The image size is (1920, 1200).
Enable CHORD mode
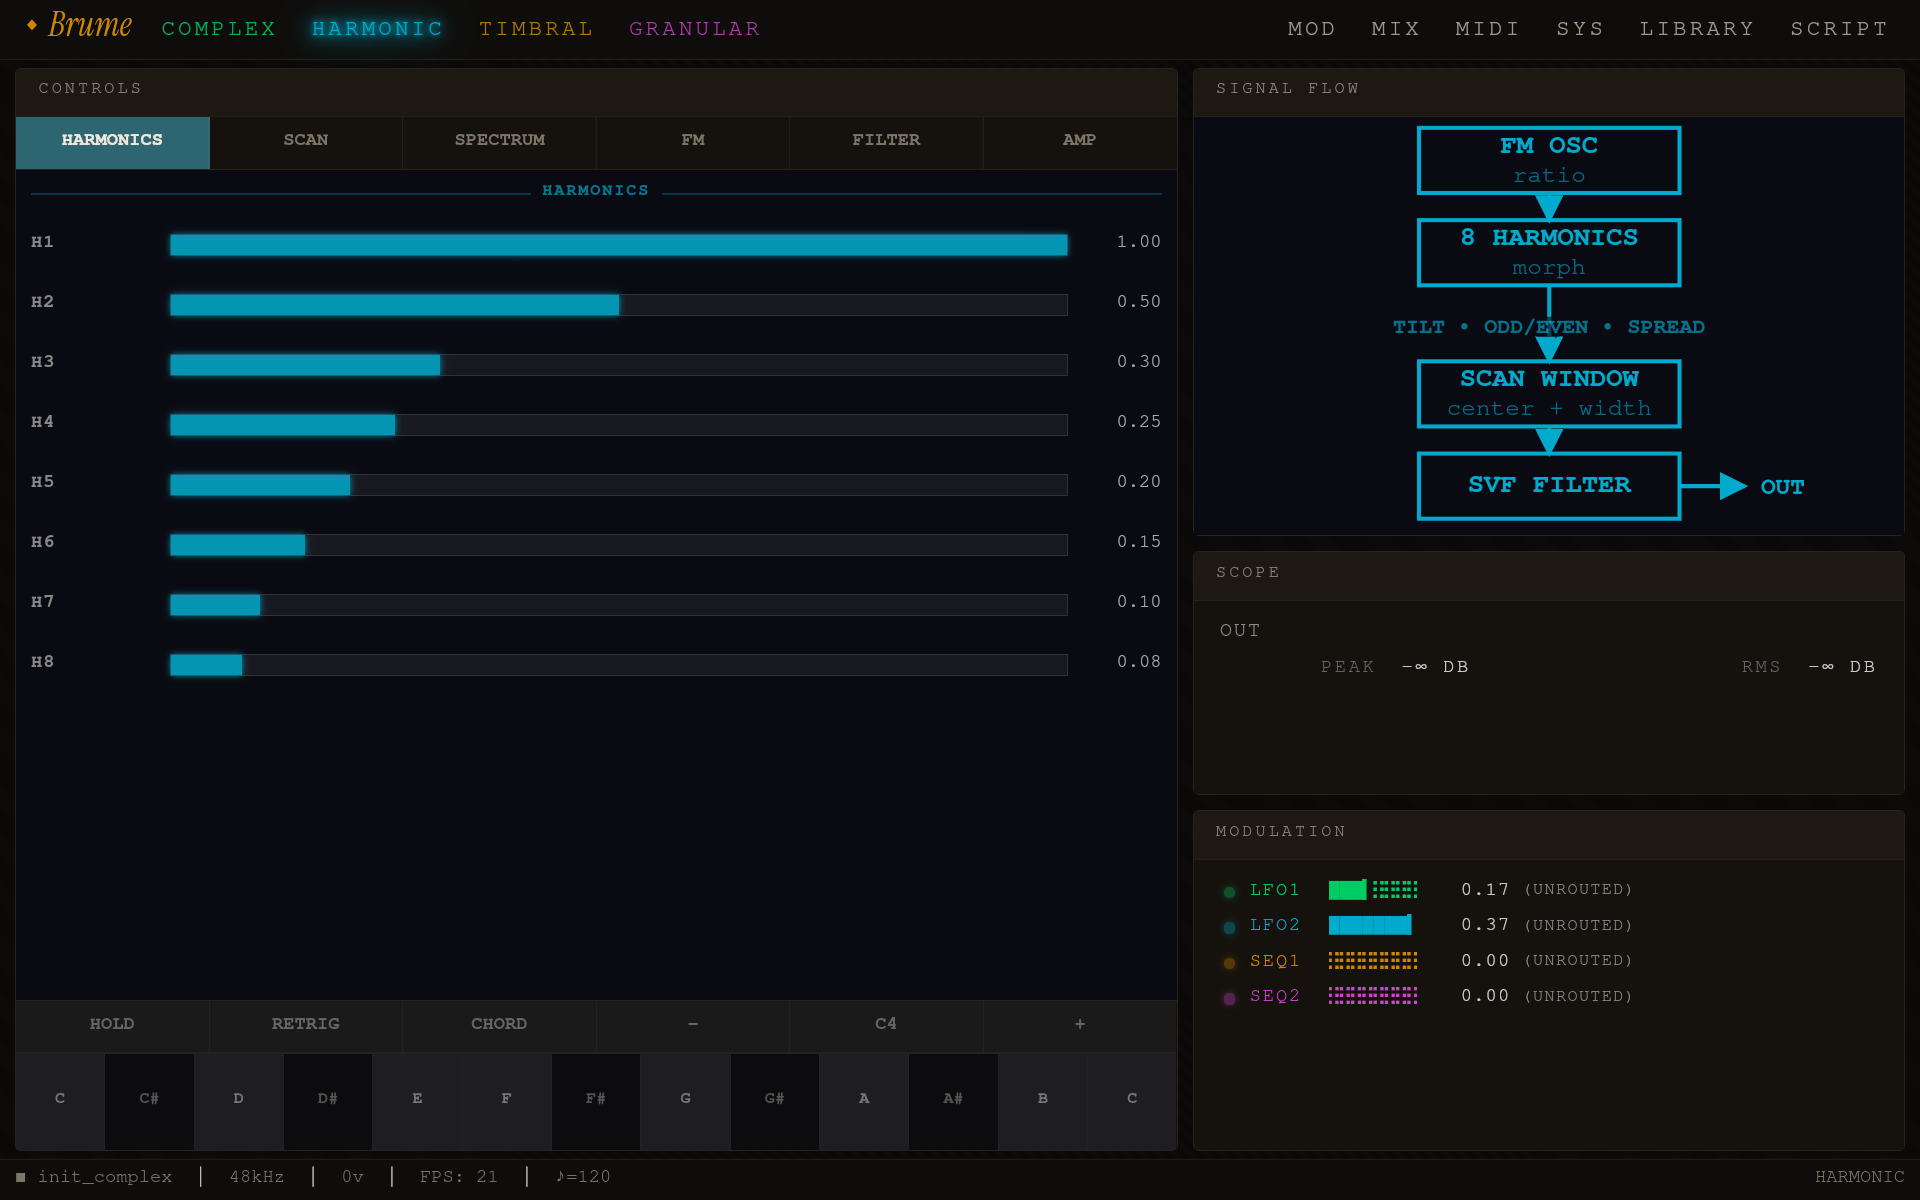click(x=499, y=1024)
